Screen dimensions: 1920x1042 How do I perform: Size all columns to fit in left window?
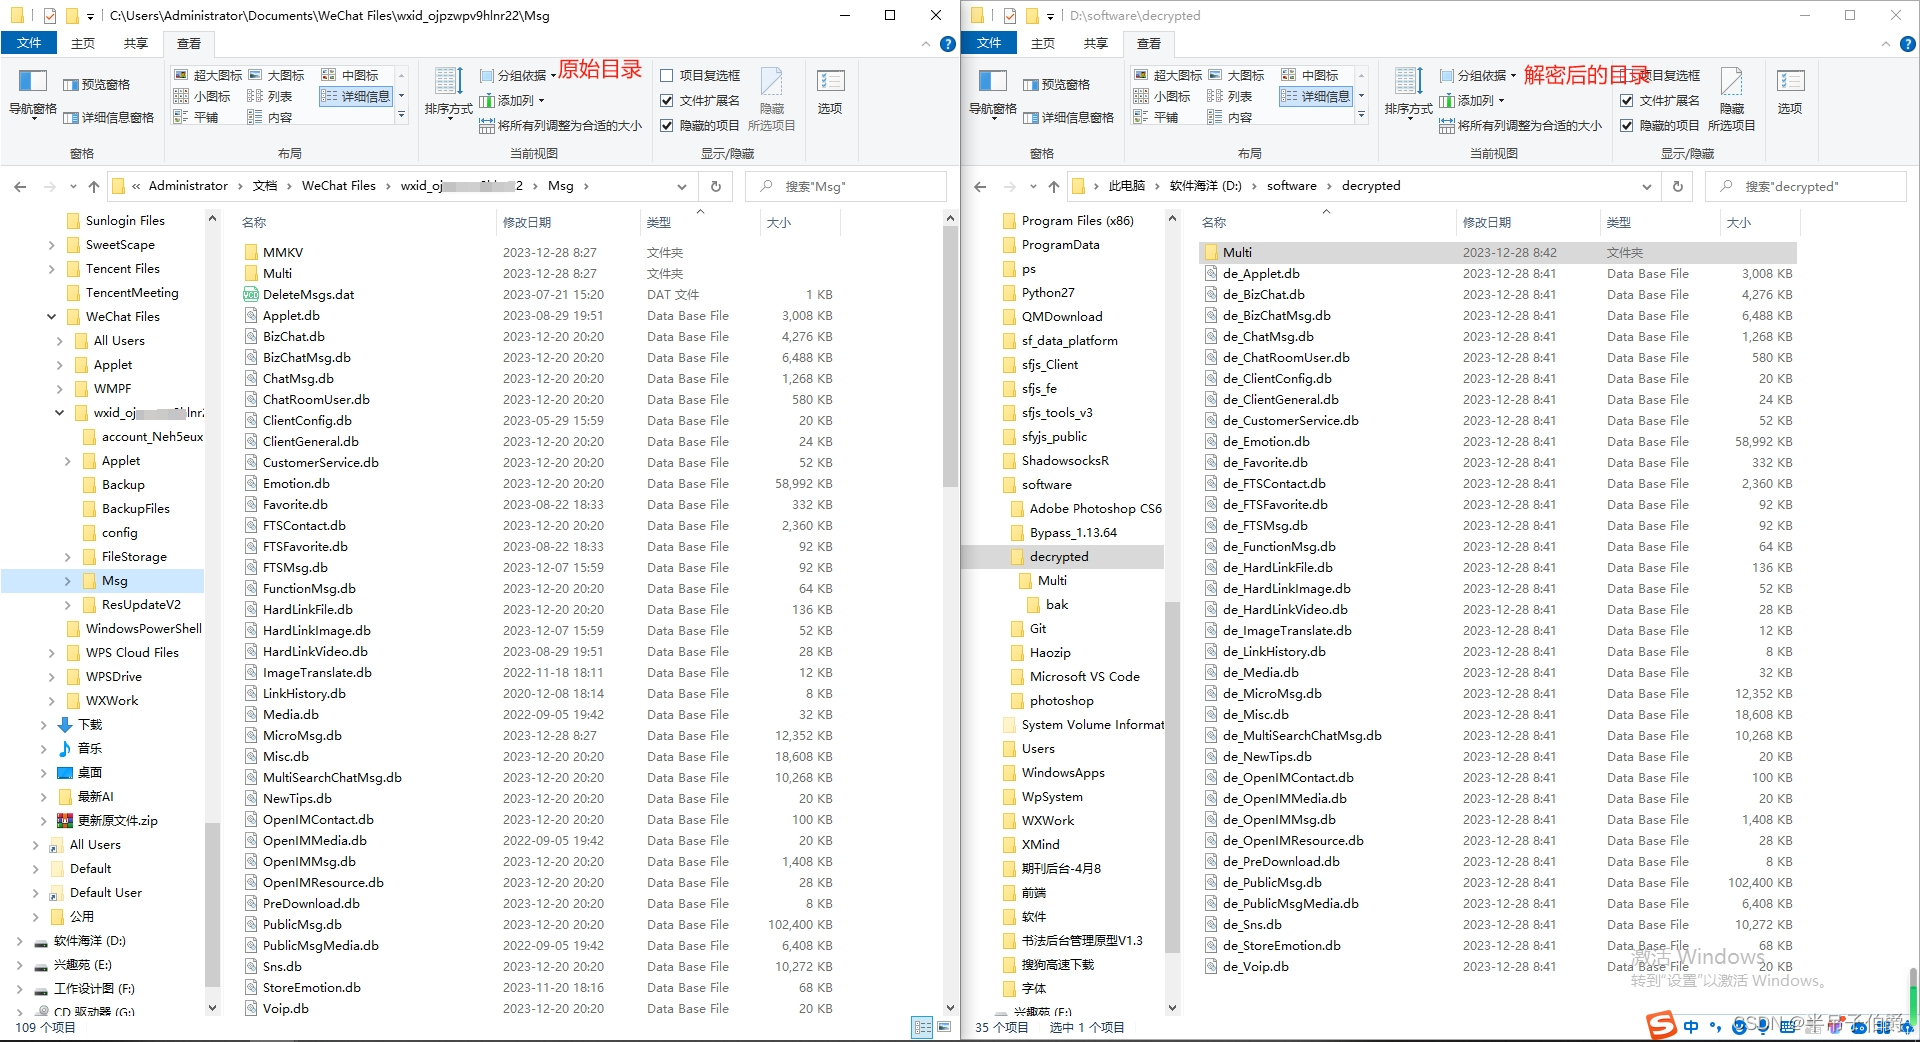coord(560,125)
